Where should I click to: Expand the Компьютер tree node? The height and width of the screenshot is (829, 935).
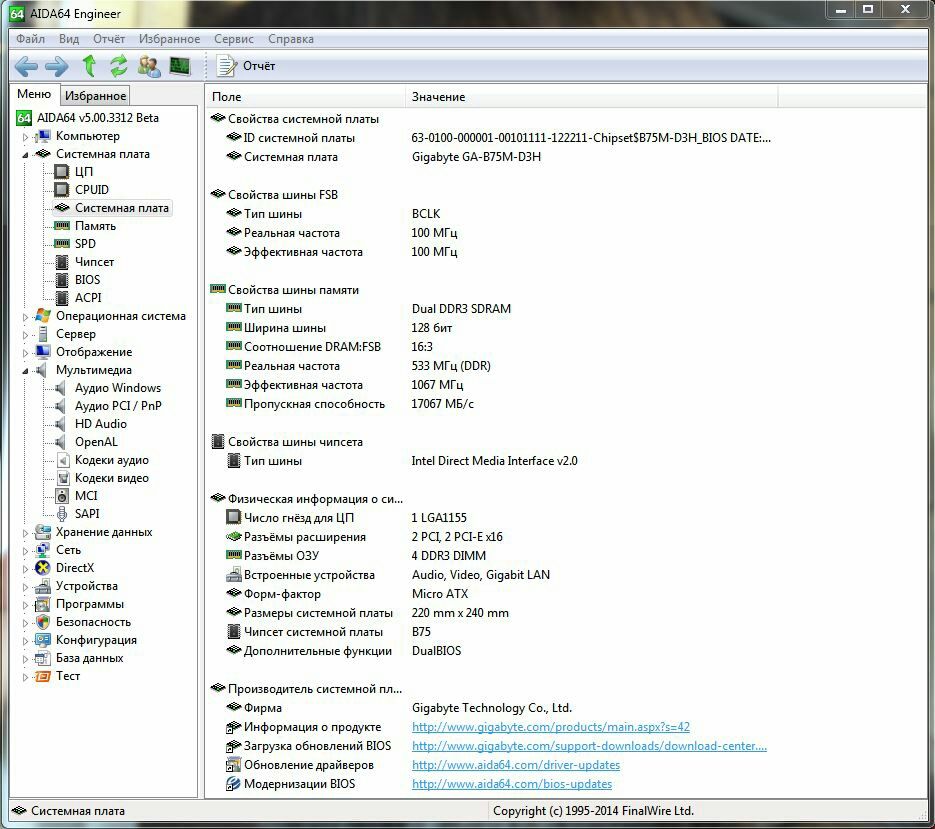point(25,137)
